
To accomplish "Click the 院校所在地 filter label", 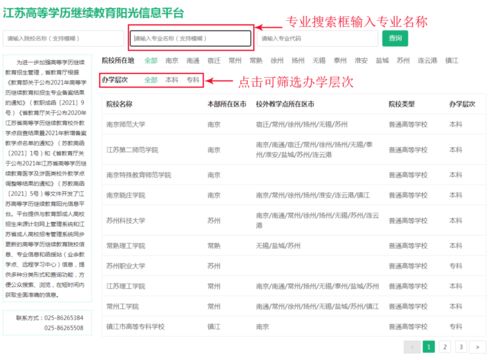I will (x=118, y=60).
